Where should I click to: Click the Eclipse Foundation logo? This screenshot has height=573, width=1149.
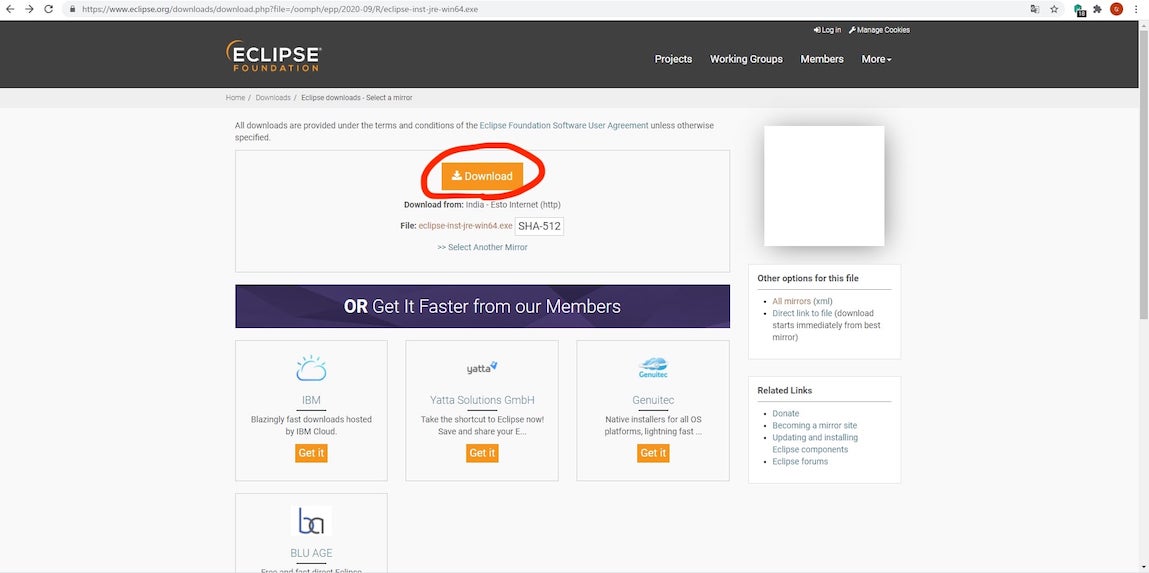[273, 56]
